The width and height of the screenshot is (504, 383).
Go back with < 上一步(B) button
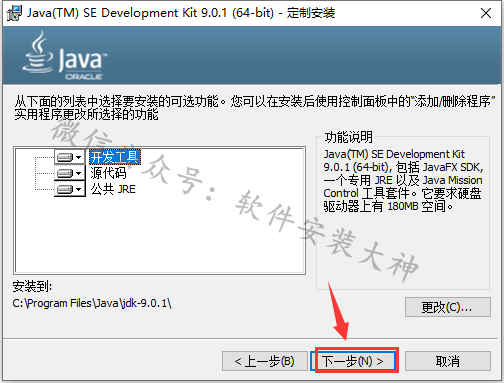[x=265, y=361]
